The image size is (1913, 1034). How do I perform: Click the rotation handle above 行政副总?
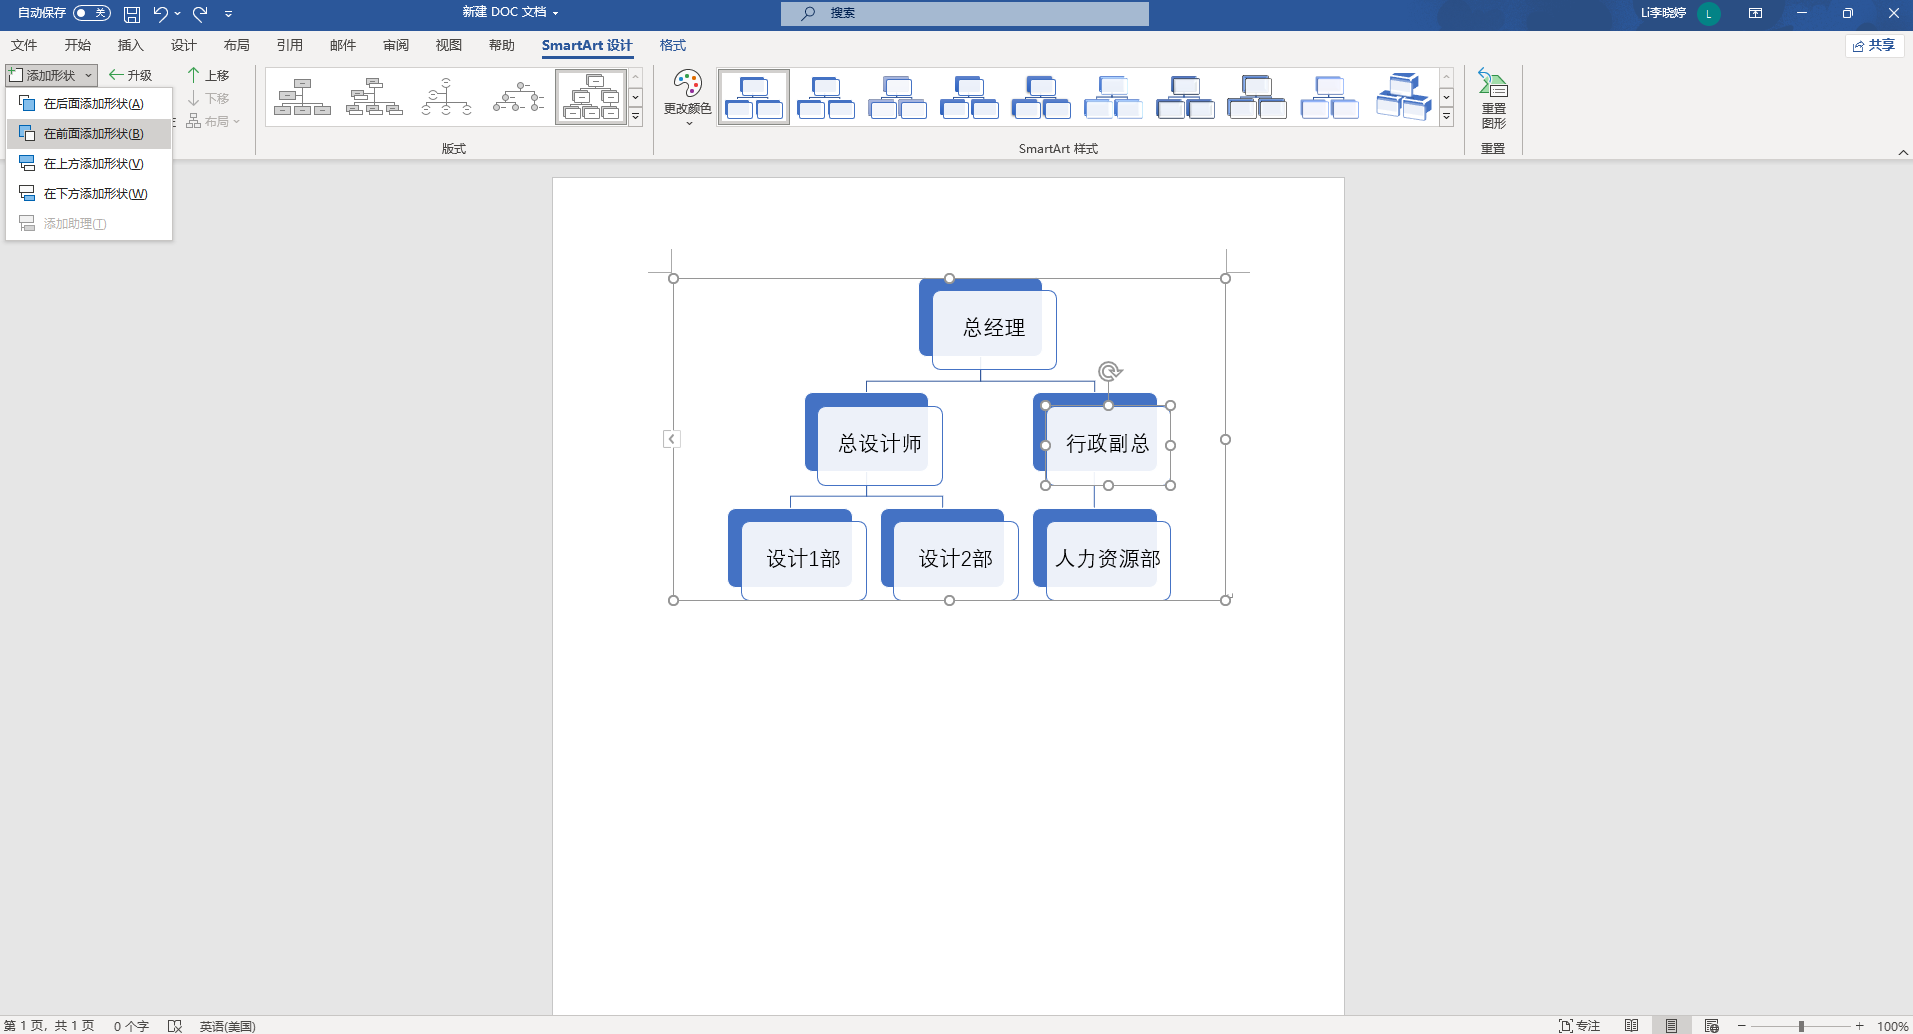pos(1108,372)
